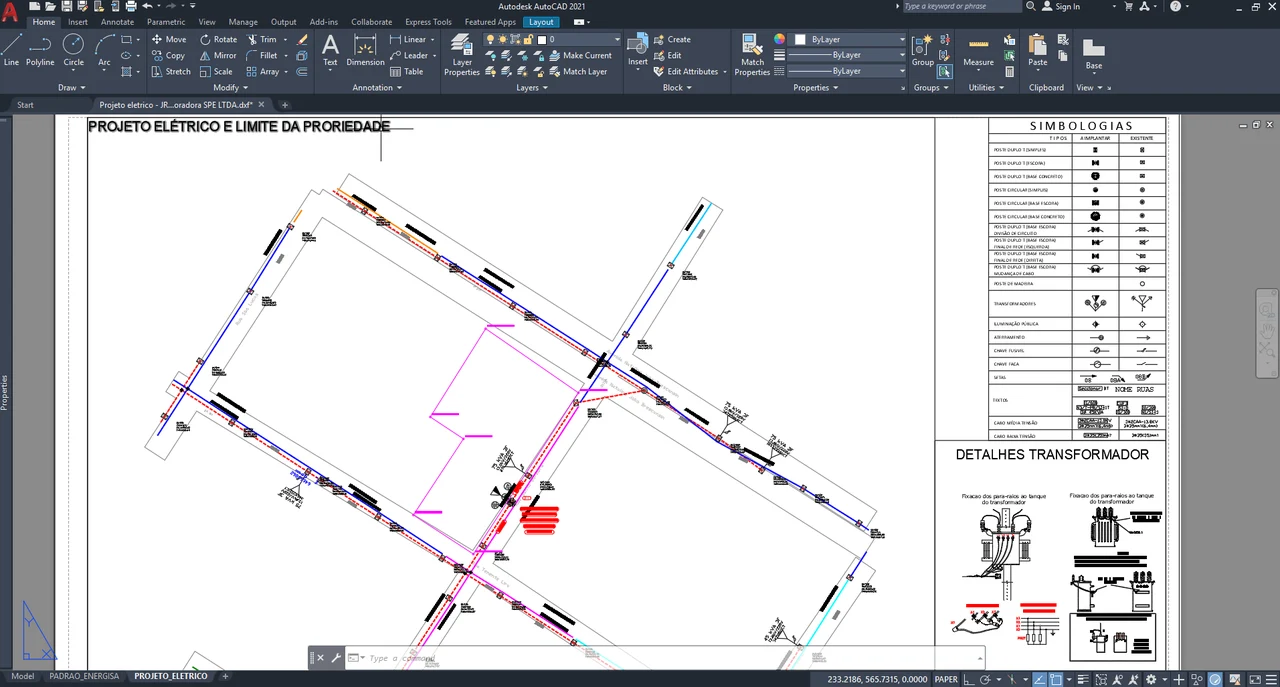
Task: Click the Paste clipboard icon
Action: point(1038,50)
